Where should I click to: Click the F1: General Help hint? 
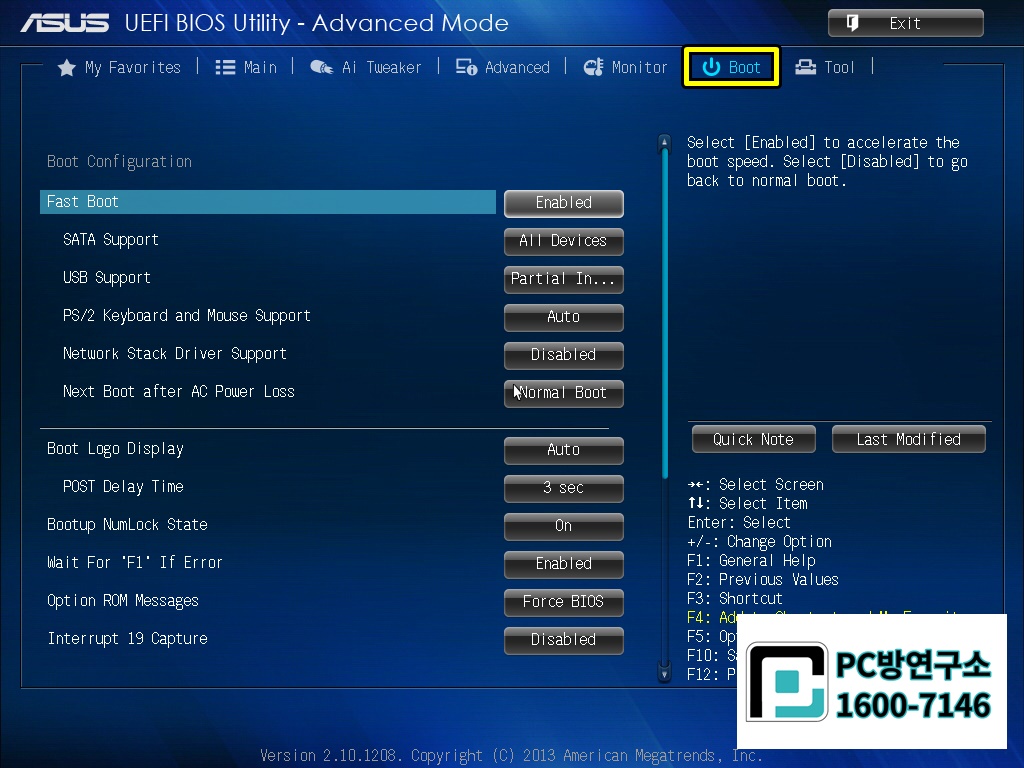(751, 561)
